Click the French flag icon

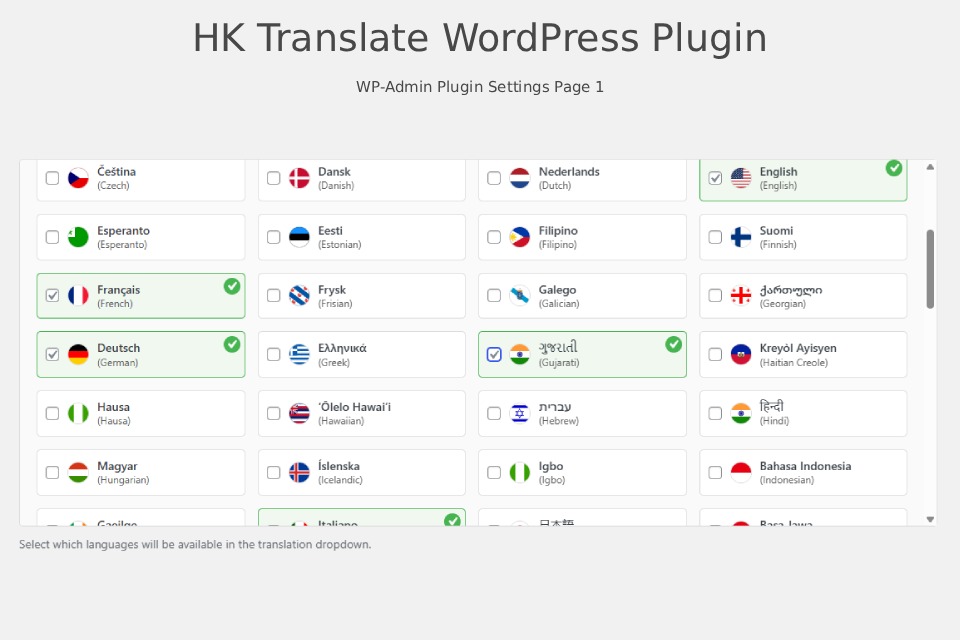click(x=78, y=296)
